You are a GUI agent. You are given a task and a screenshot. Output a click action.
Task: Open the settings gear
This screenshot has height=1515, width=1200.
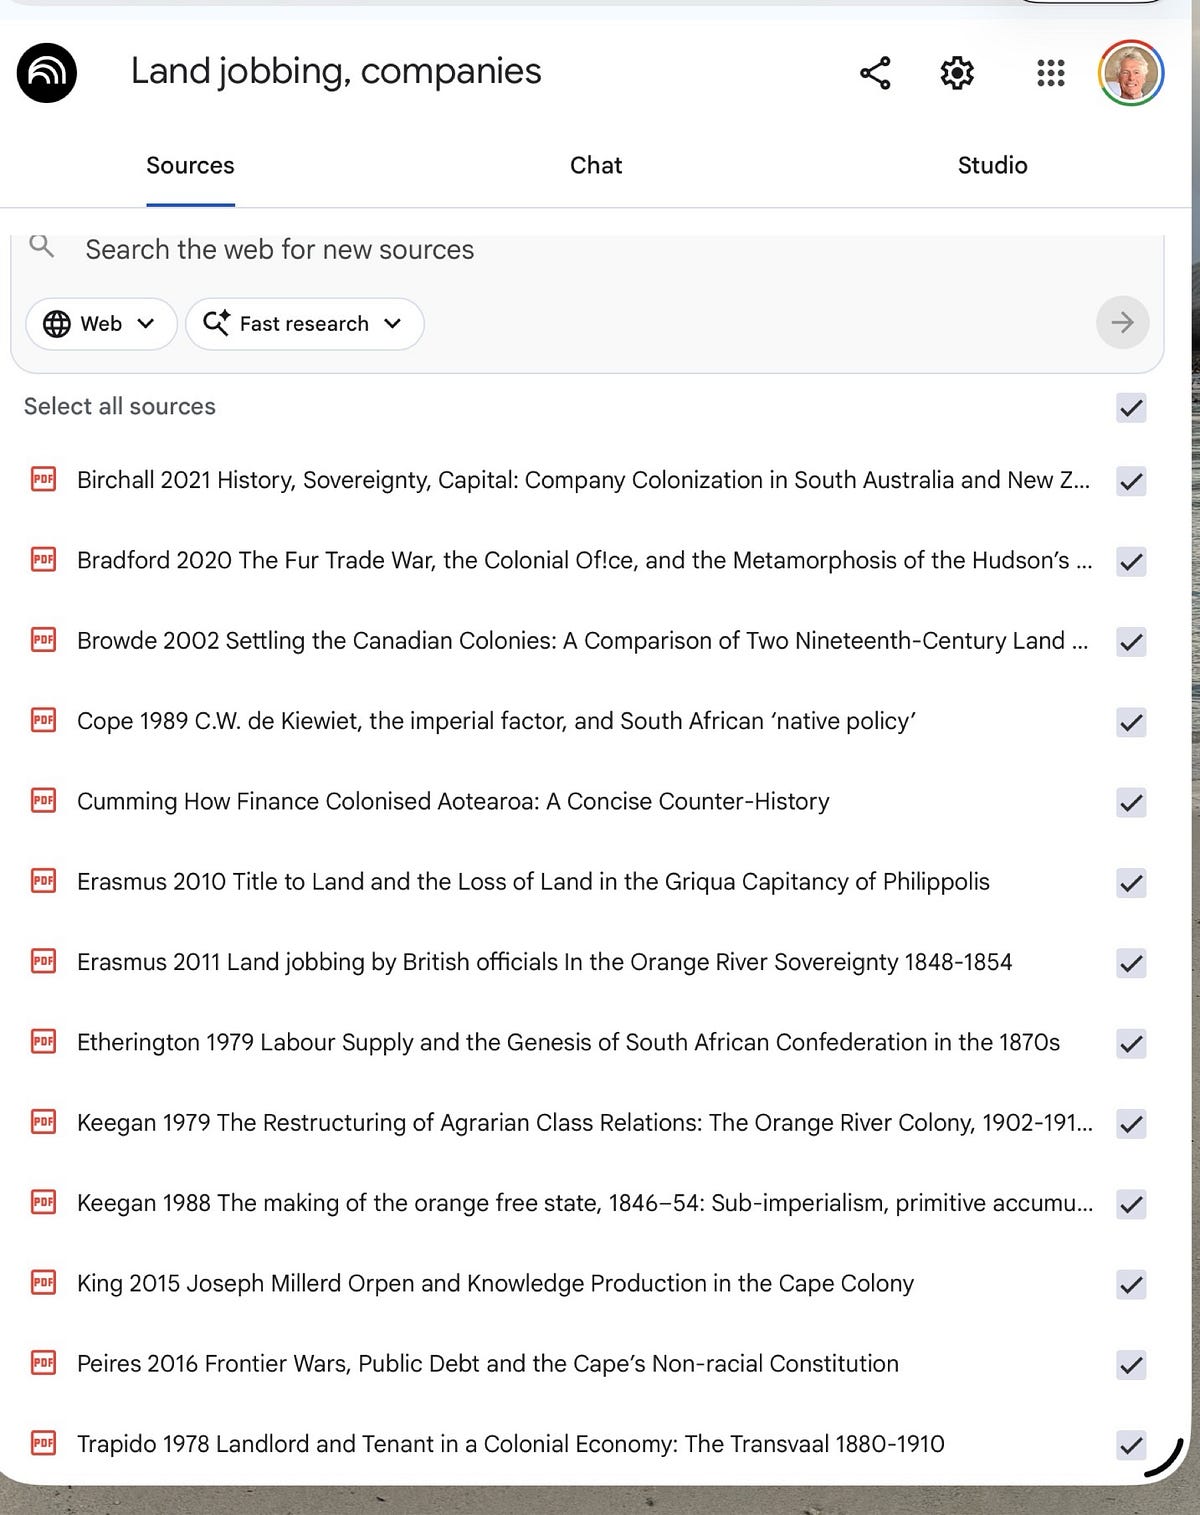click(x=957, y=73)
